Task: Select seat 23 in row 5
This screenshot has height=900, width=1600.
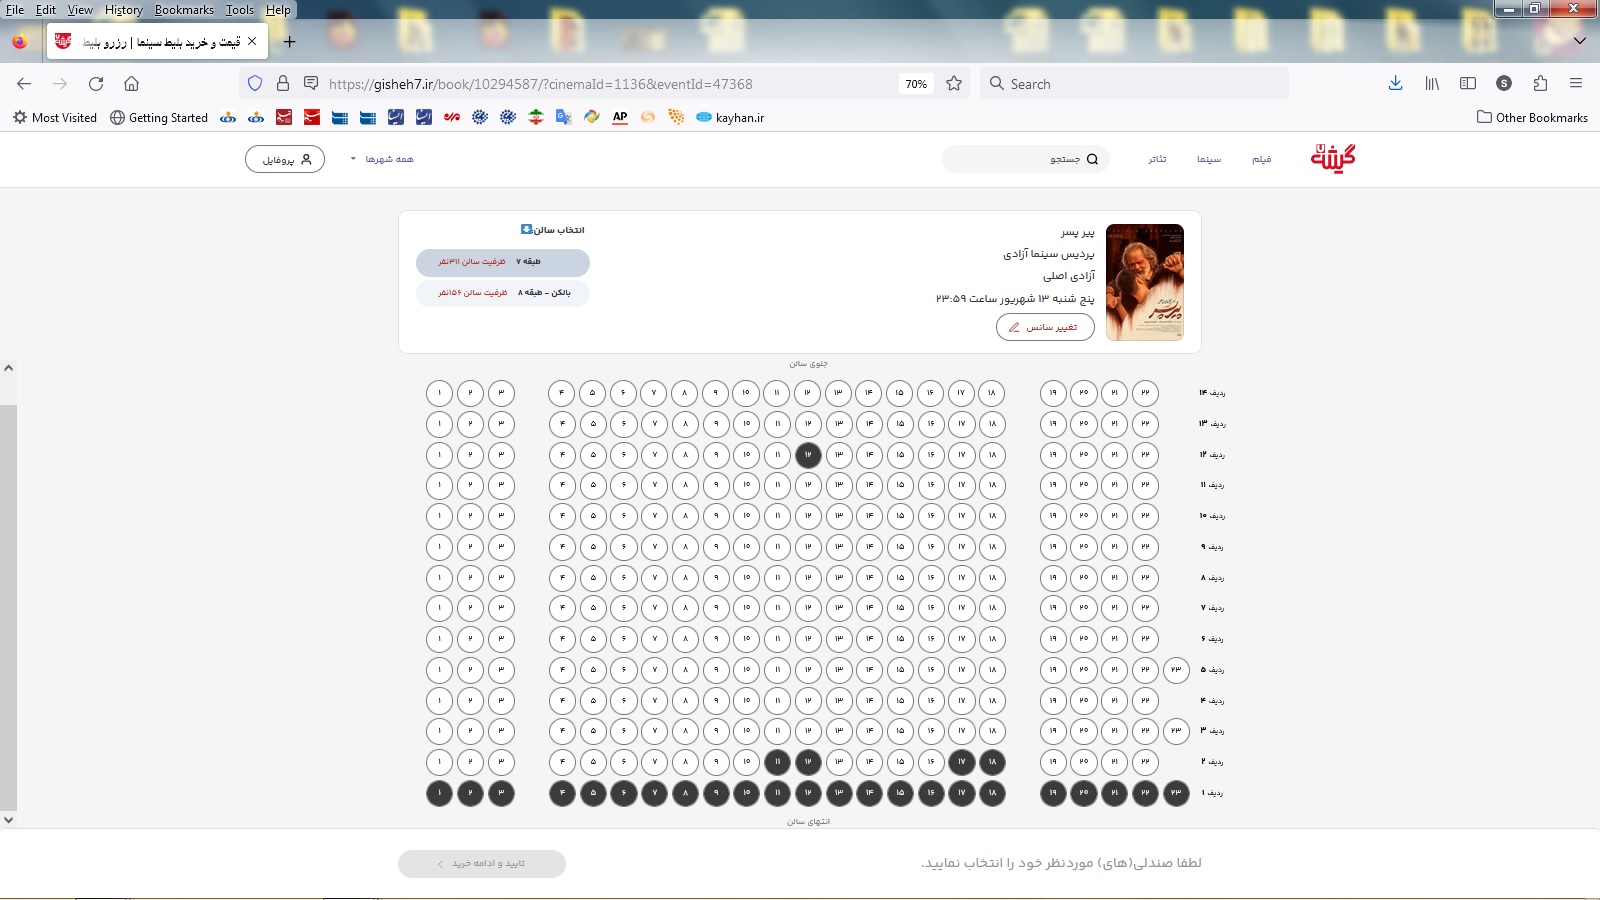Action: pyautogui.click(x=1176, y=670)
